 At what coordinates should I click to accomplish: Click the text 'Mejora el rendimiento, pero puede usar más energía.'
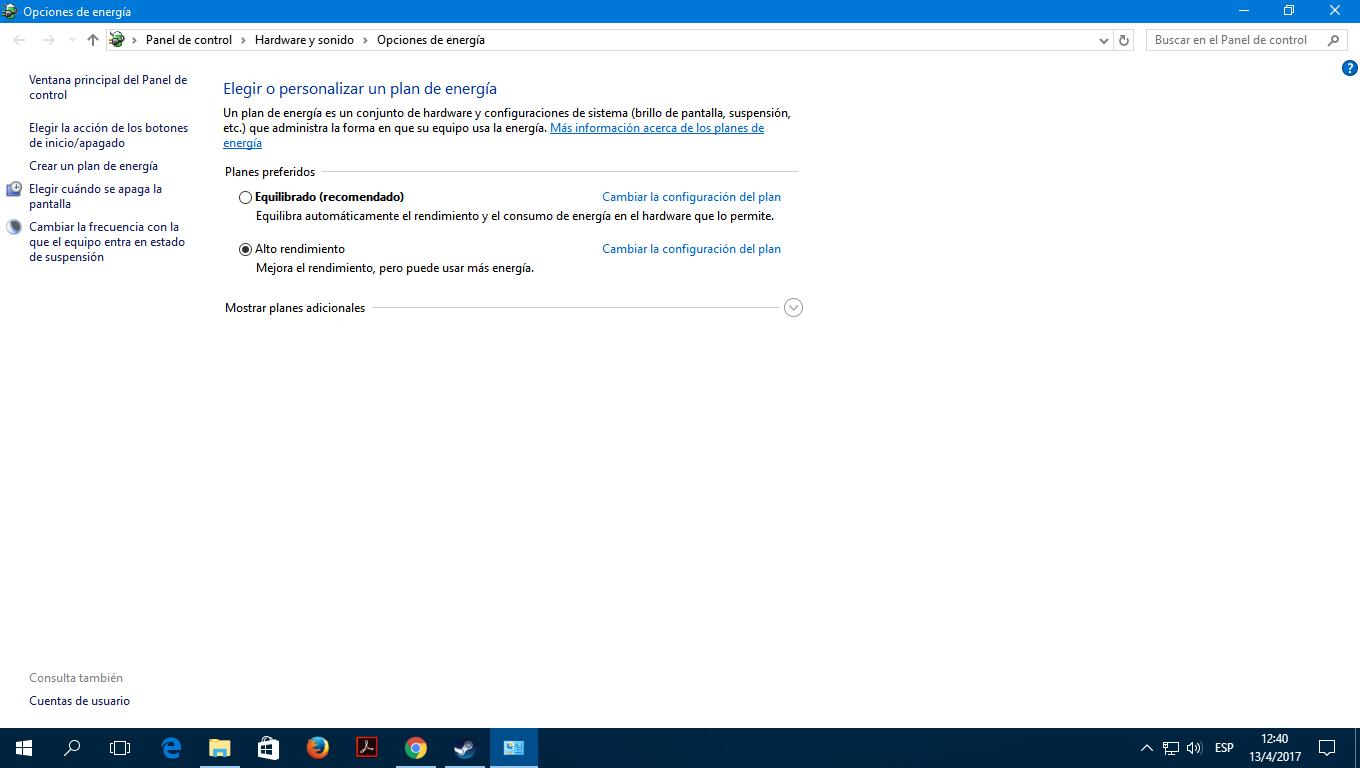395,268
